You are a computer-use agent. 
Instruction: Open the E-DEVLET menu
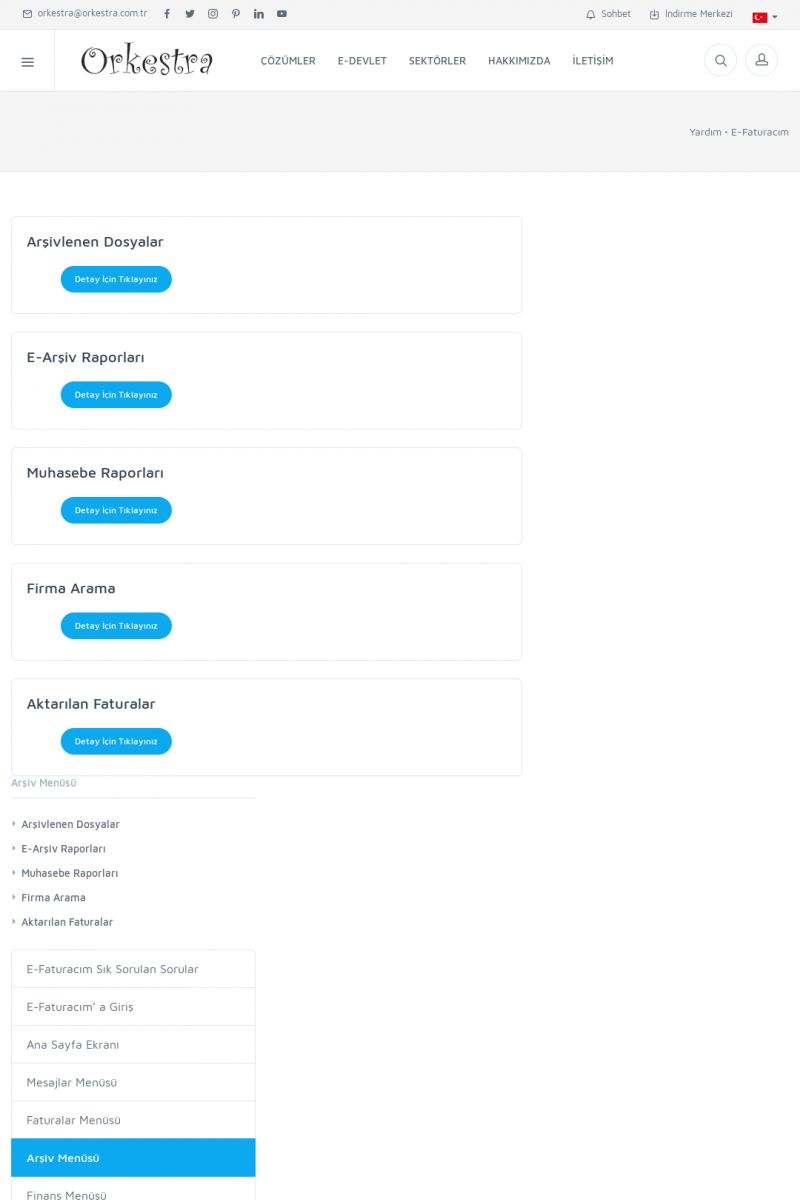(x=362, y=61)
